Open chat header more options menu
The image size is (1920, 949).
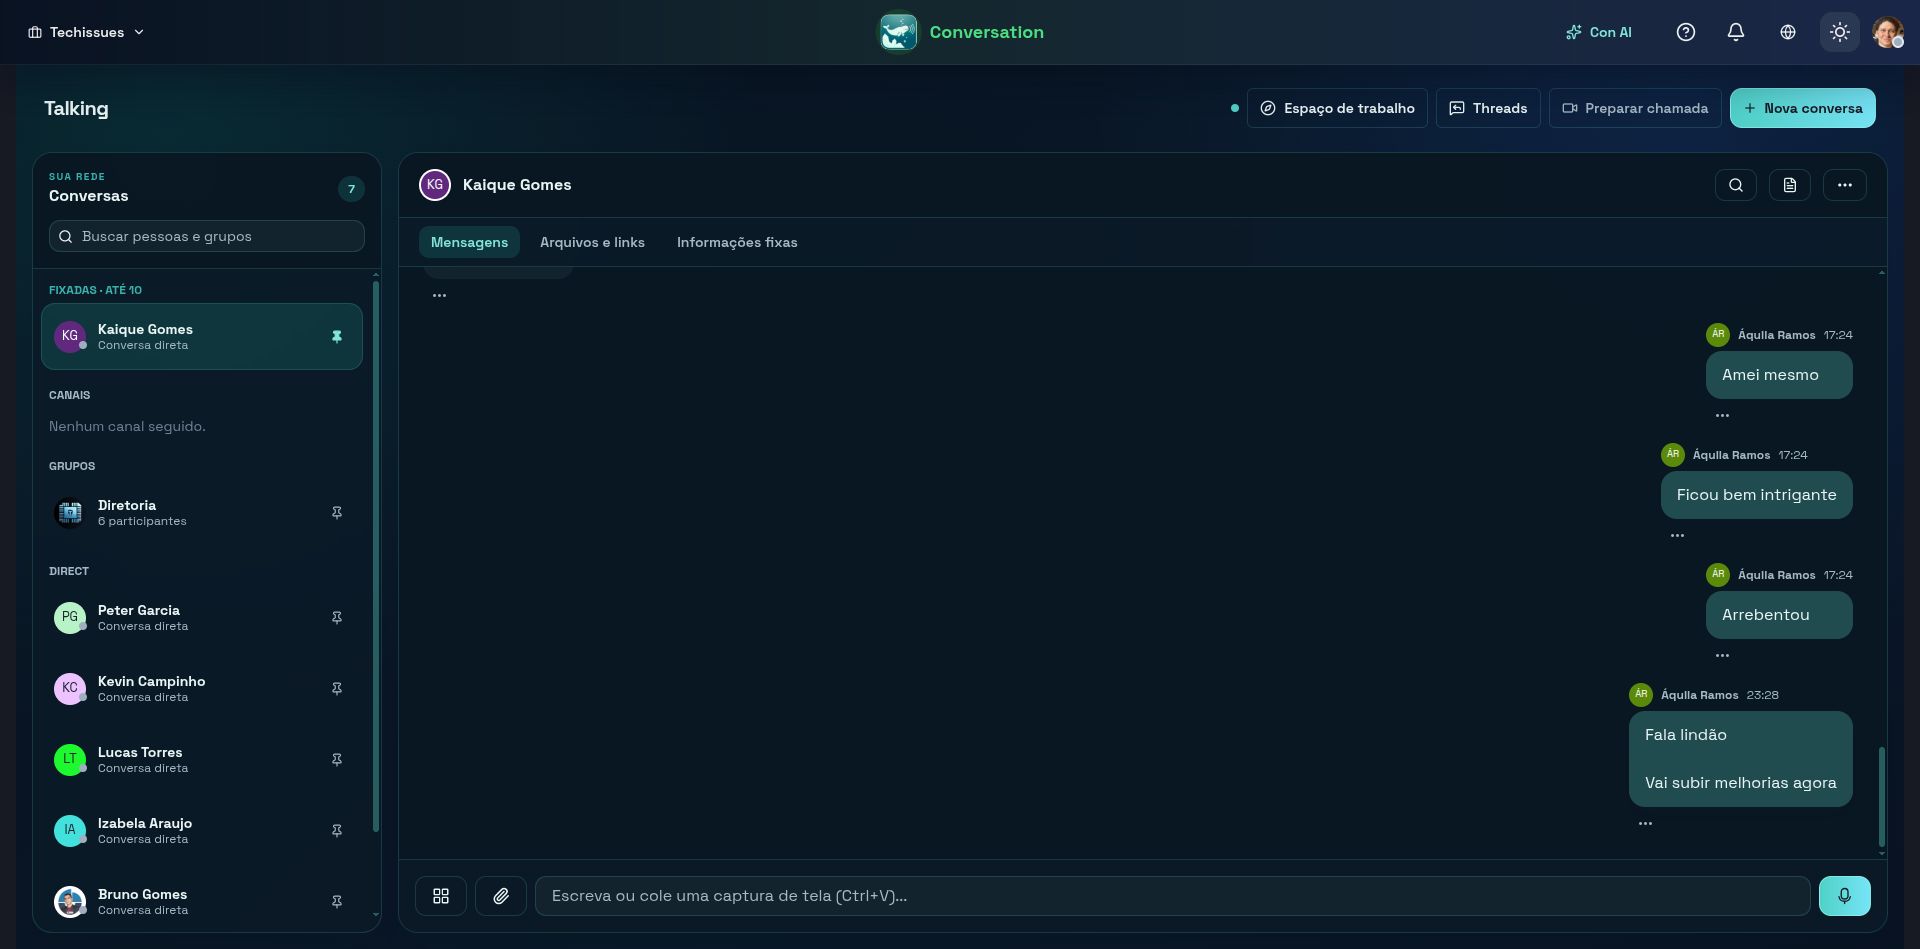[x=1845, y=185]
